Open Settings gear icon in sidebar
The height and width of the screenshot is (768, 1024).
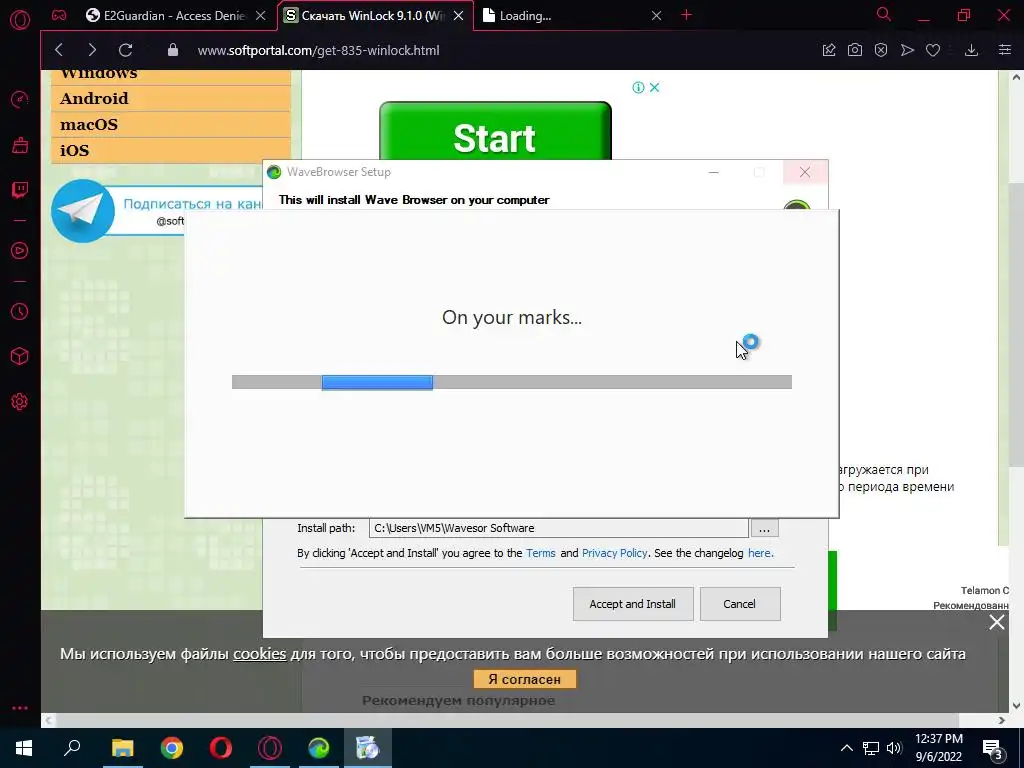[x=20, y=402]
